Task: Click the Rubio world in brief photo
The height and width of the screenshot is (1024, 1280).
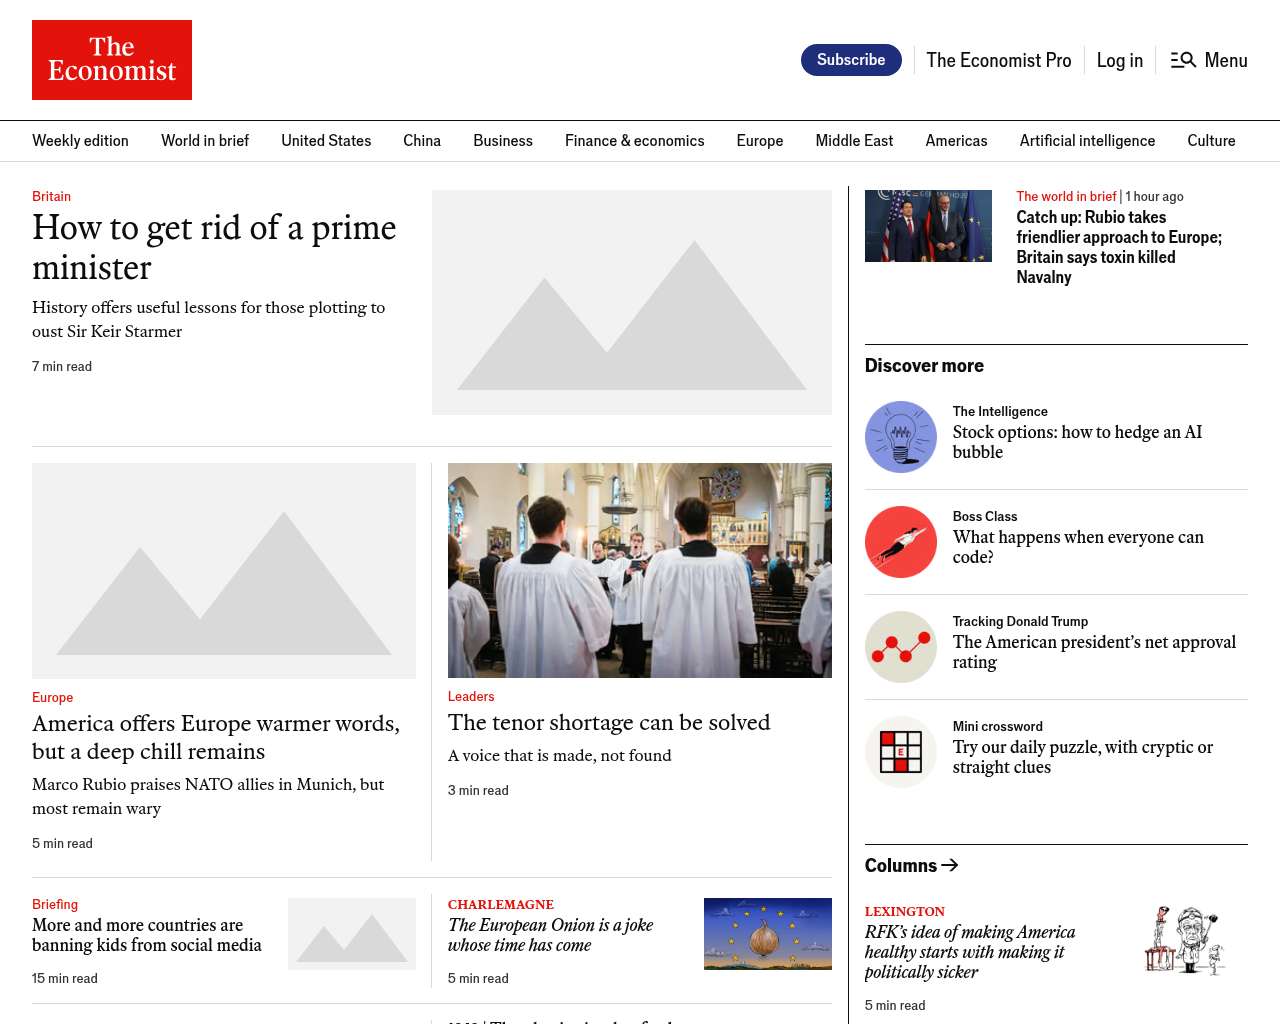Action: click(928, 226)
